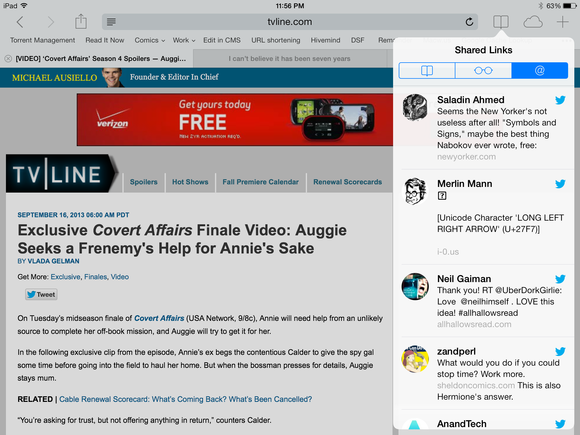Open Hivemind bookmark
580x435 pixels.
pos(325,40)
